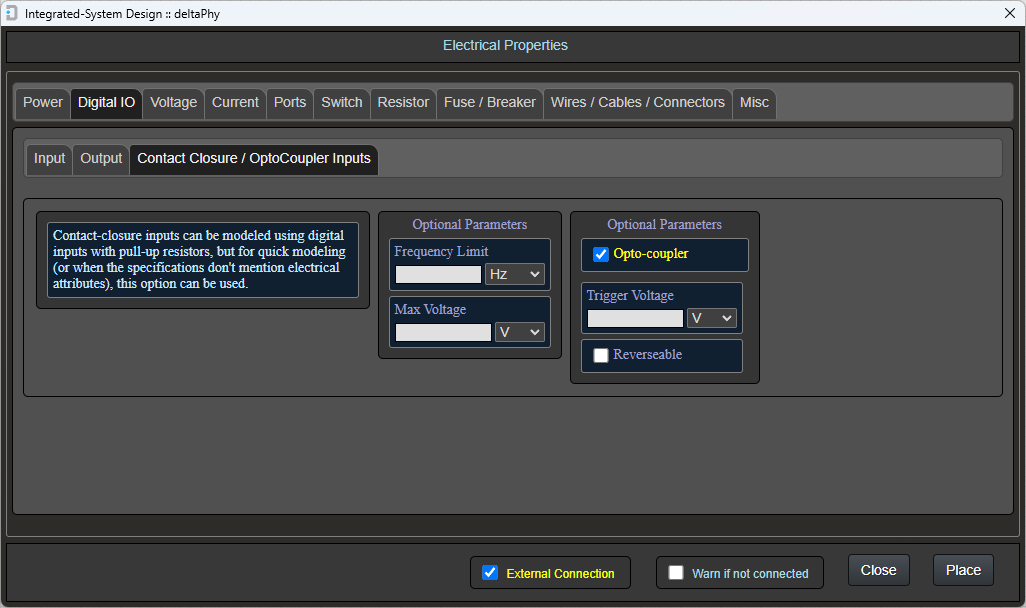This screenshot has width=1026, height=608.
Task: Open the Trigger Voltage unit dropdown
Action: (x=711, y=318)
